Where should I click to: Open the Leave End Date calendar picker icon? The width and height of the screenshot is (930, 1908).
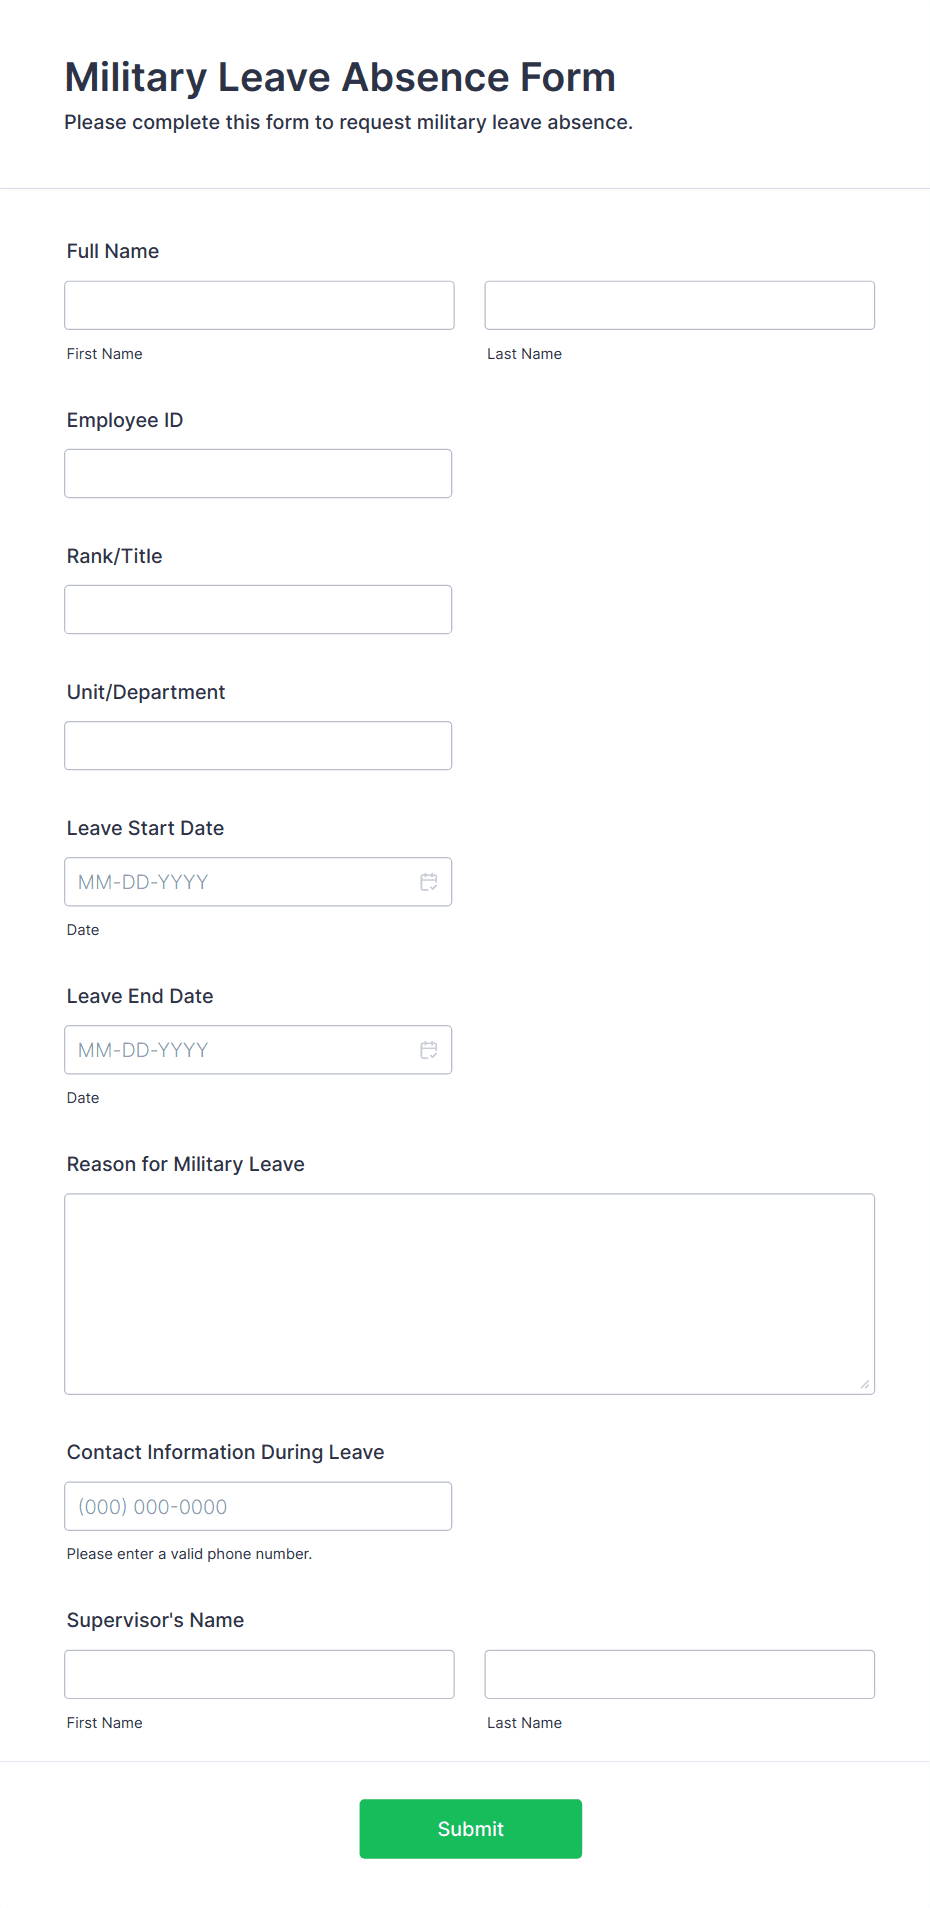(x=429, y=1050)
